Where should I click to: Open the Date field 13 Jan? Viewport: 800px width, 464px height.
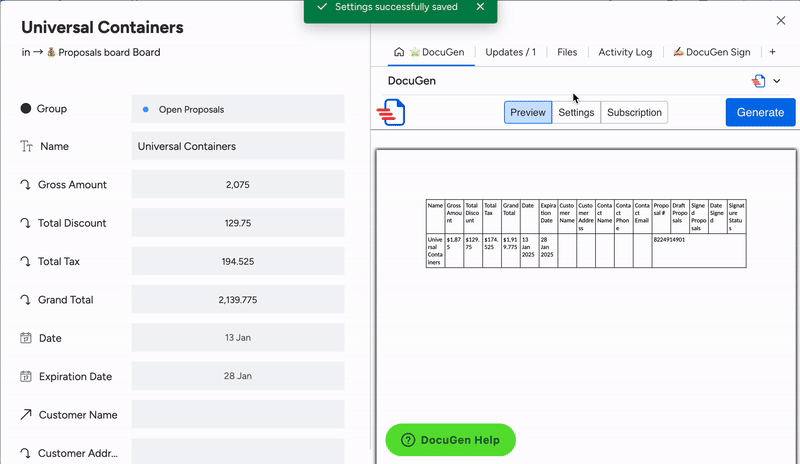tap(238, 337)
